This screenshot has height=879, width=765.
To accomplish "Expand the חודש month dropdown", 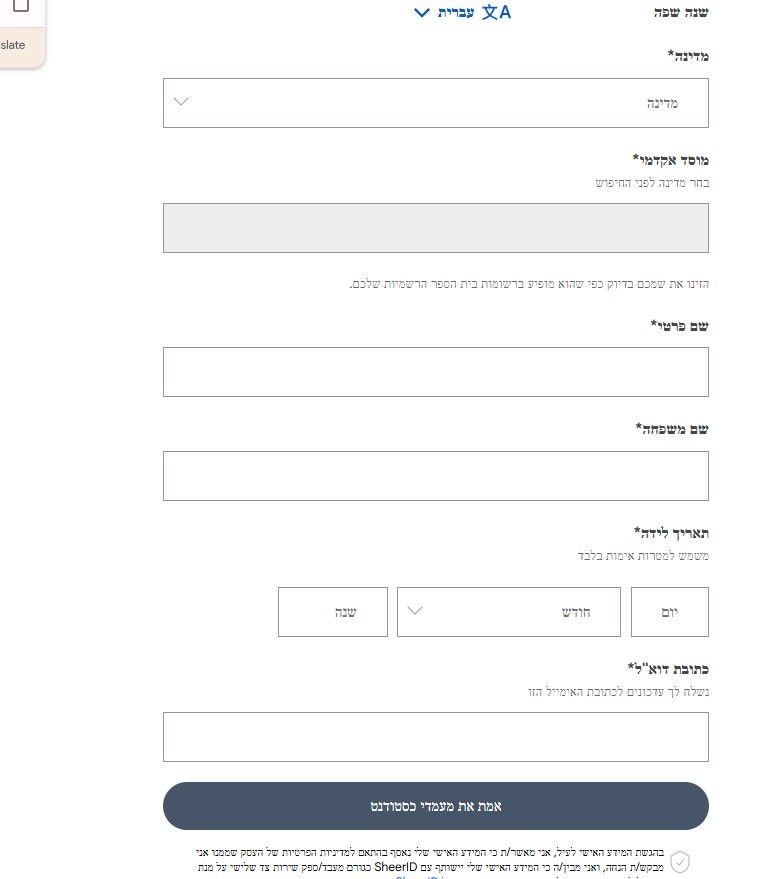I will point(509,612).
